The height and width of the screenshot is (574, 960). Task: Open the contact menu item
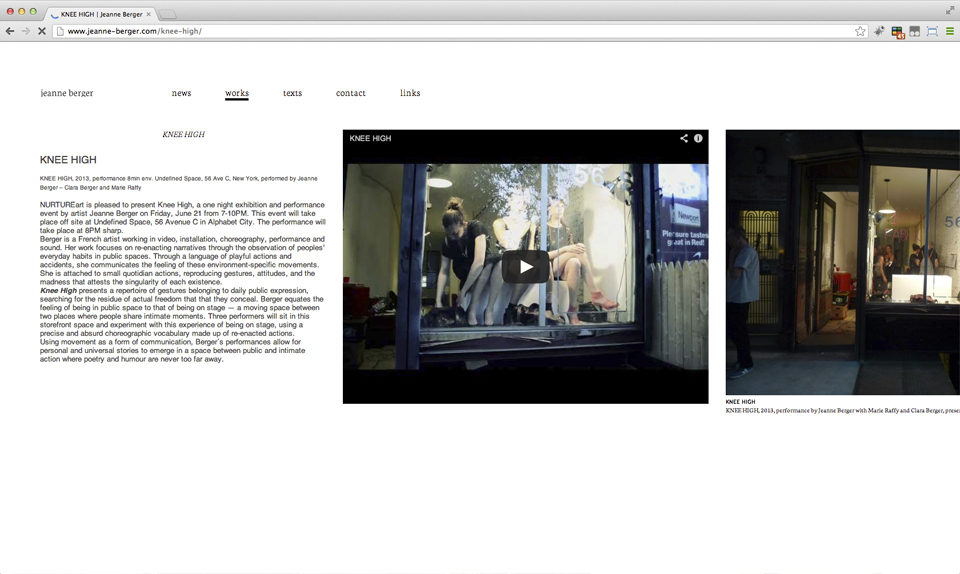click(351, 93)
